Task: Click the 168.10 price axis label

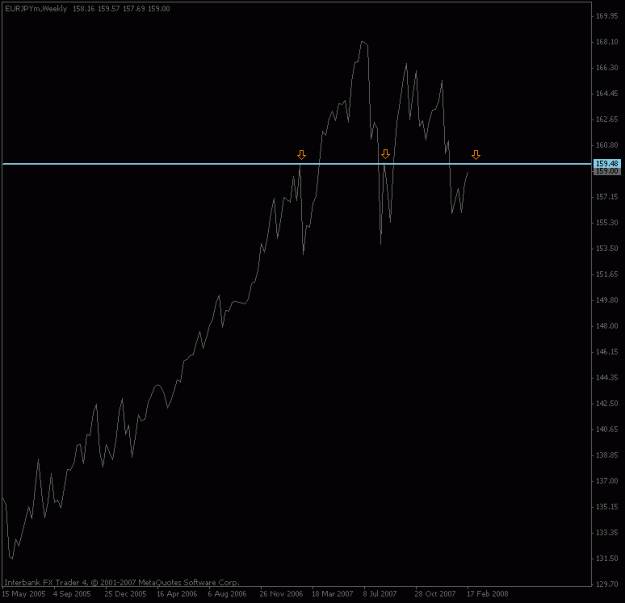Action: (x=607, y=42)
